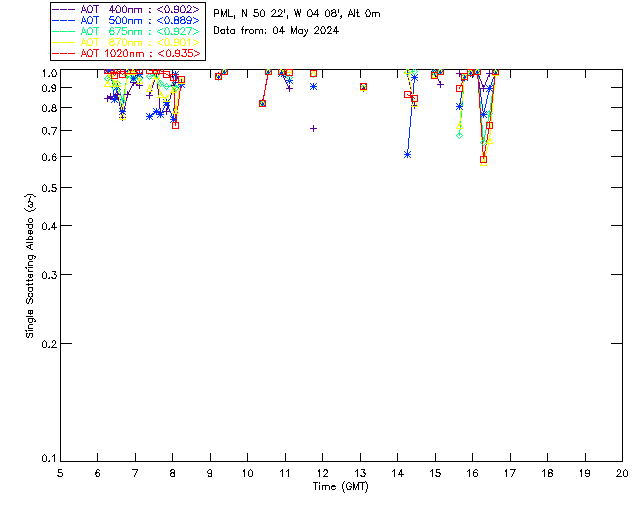The image size is (640, 512).
Task: Click the green diamond marker near 0.68 at 15.6h
Action: [x=460, y=135]
